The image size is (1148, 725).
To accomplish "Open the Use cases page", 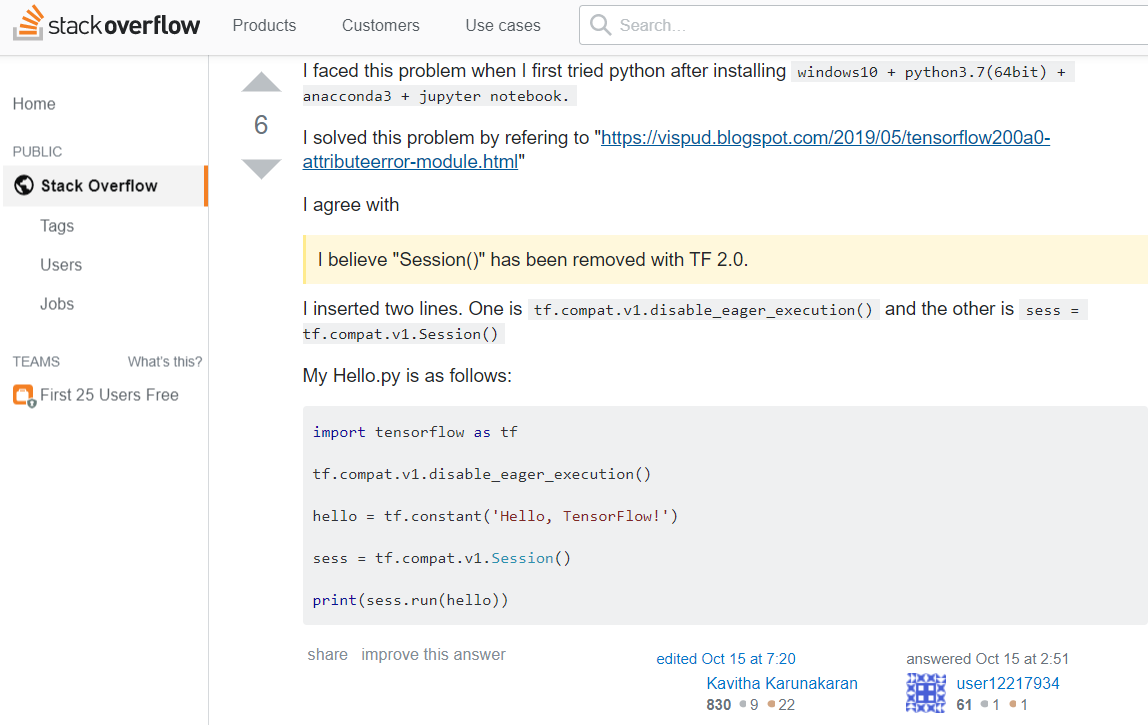I will 503,26.
